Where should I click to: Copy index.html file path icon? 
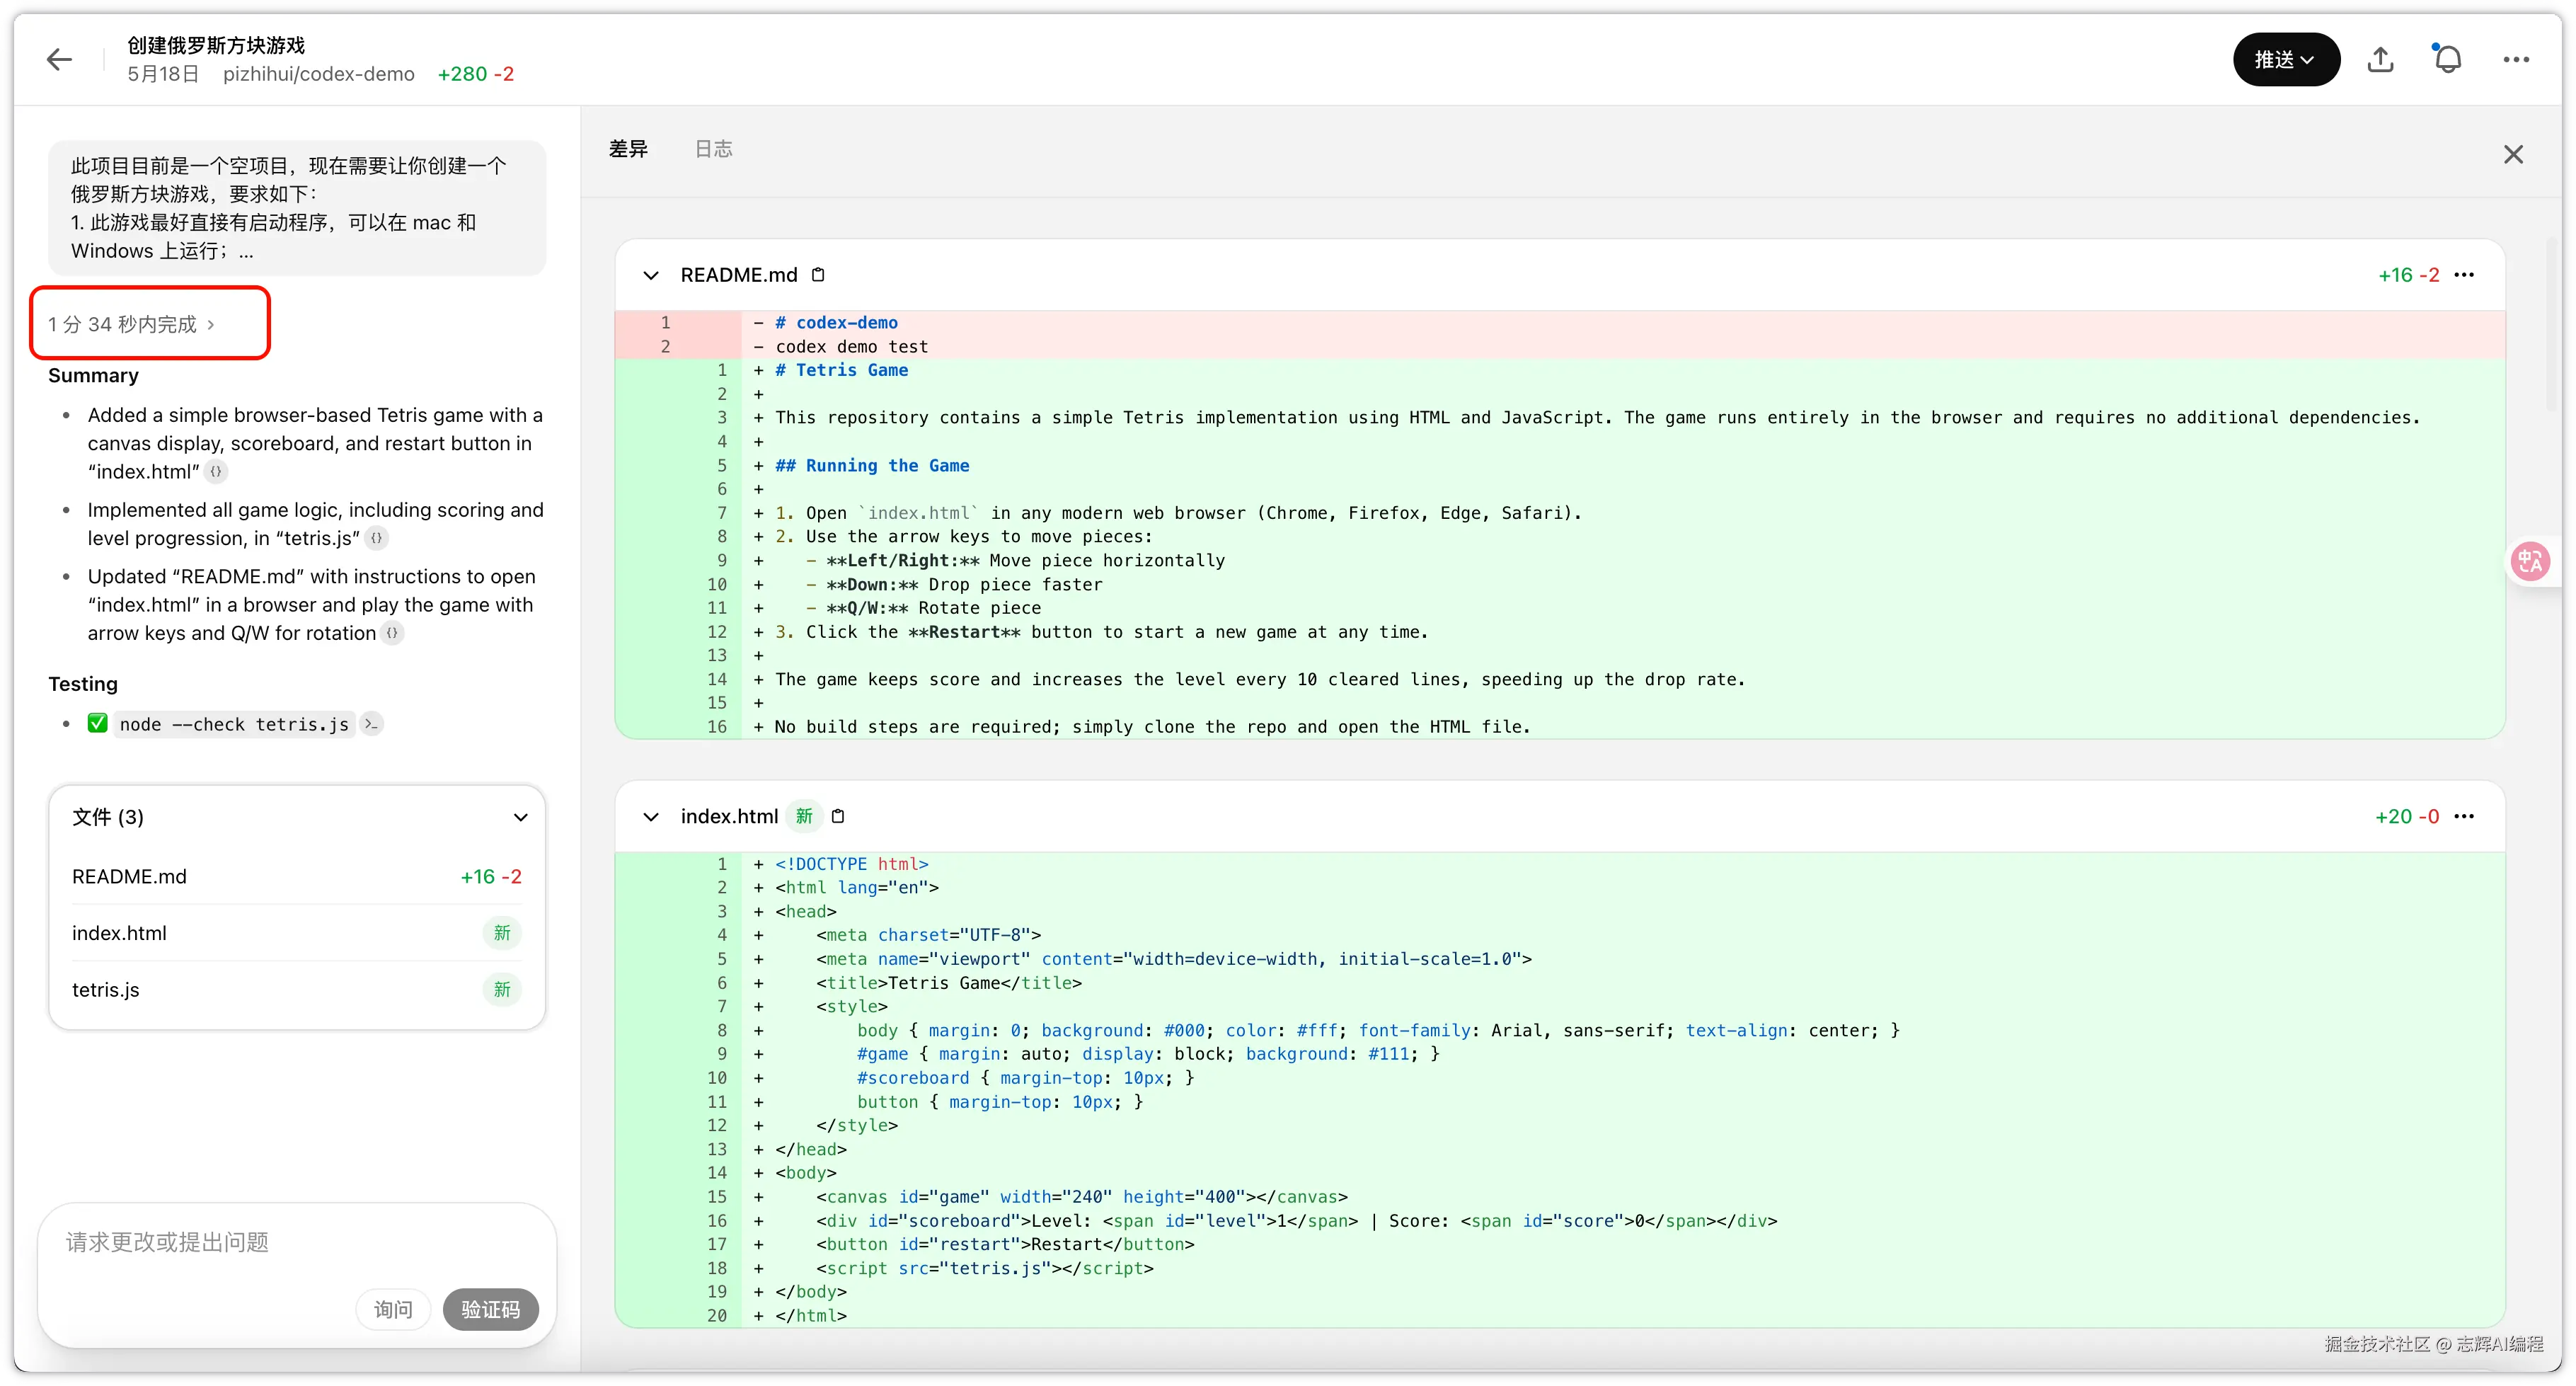point(838,817)
